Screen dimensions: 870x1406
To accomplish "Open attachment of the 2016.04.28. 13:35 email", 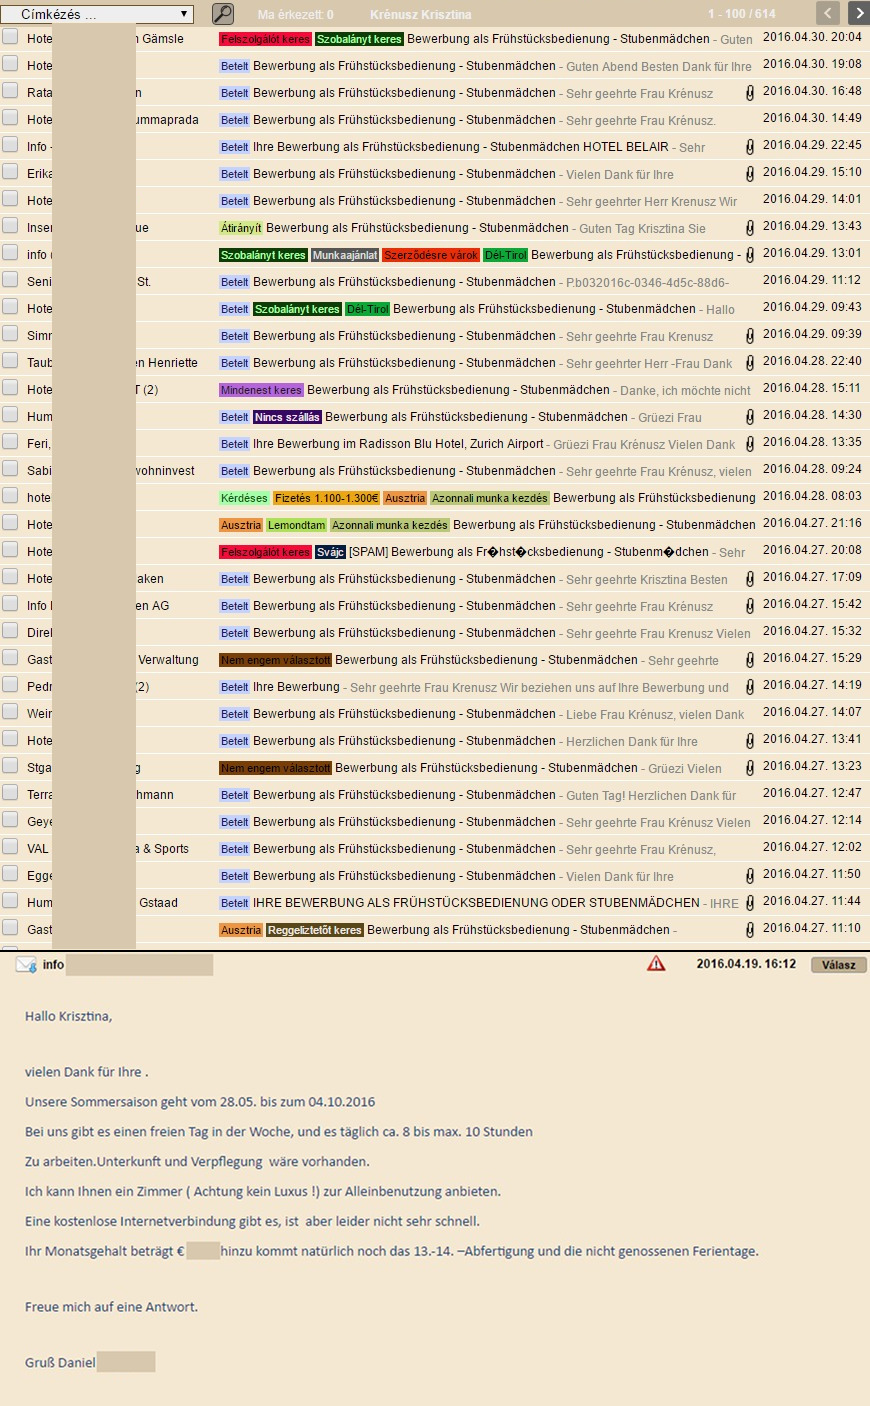I will 750,444.
